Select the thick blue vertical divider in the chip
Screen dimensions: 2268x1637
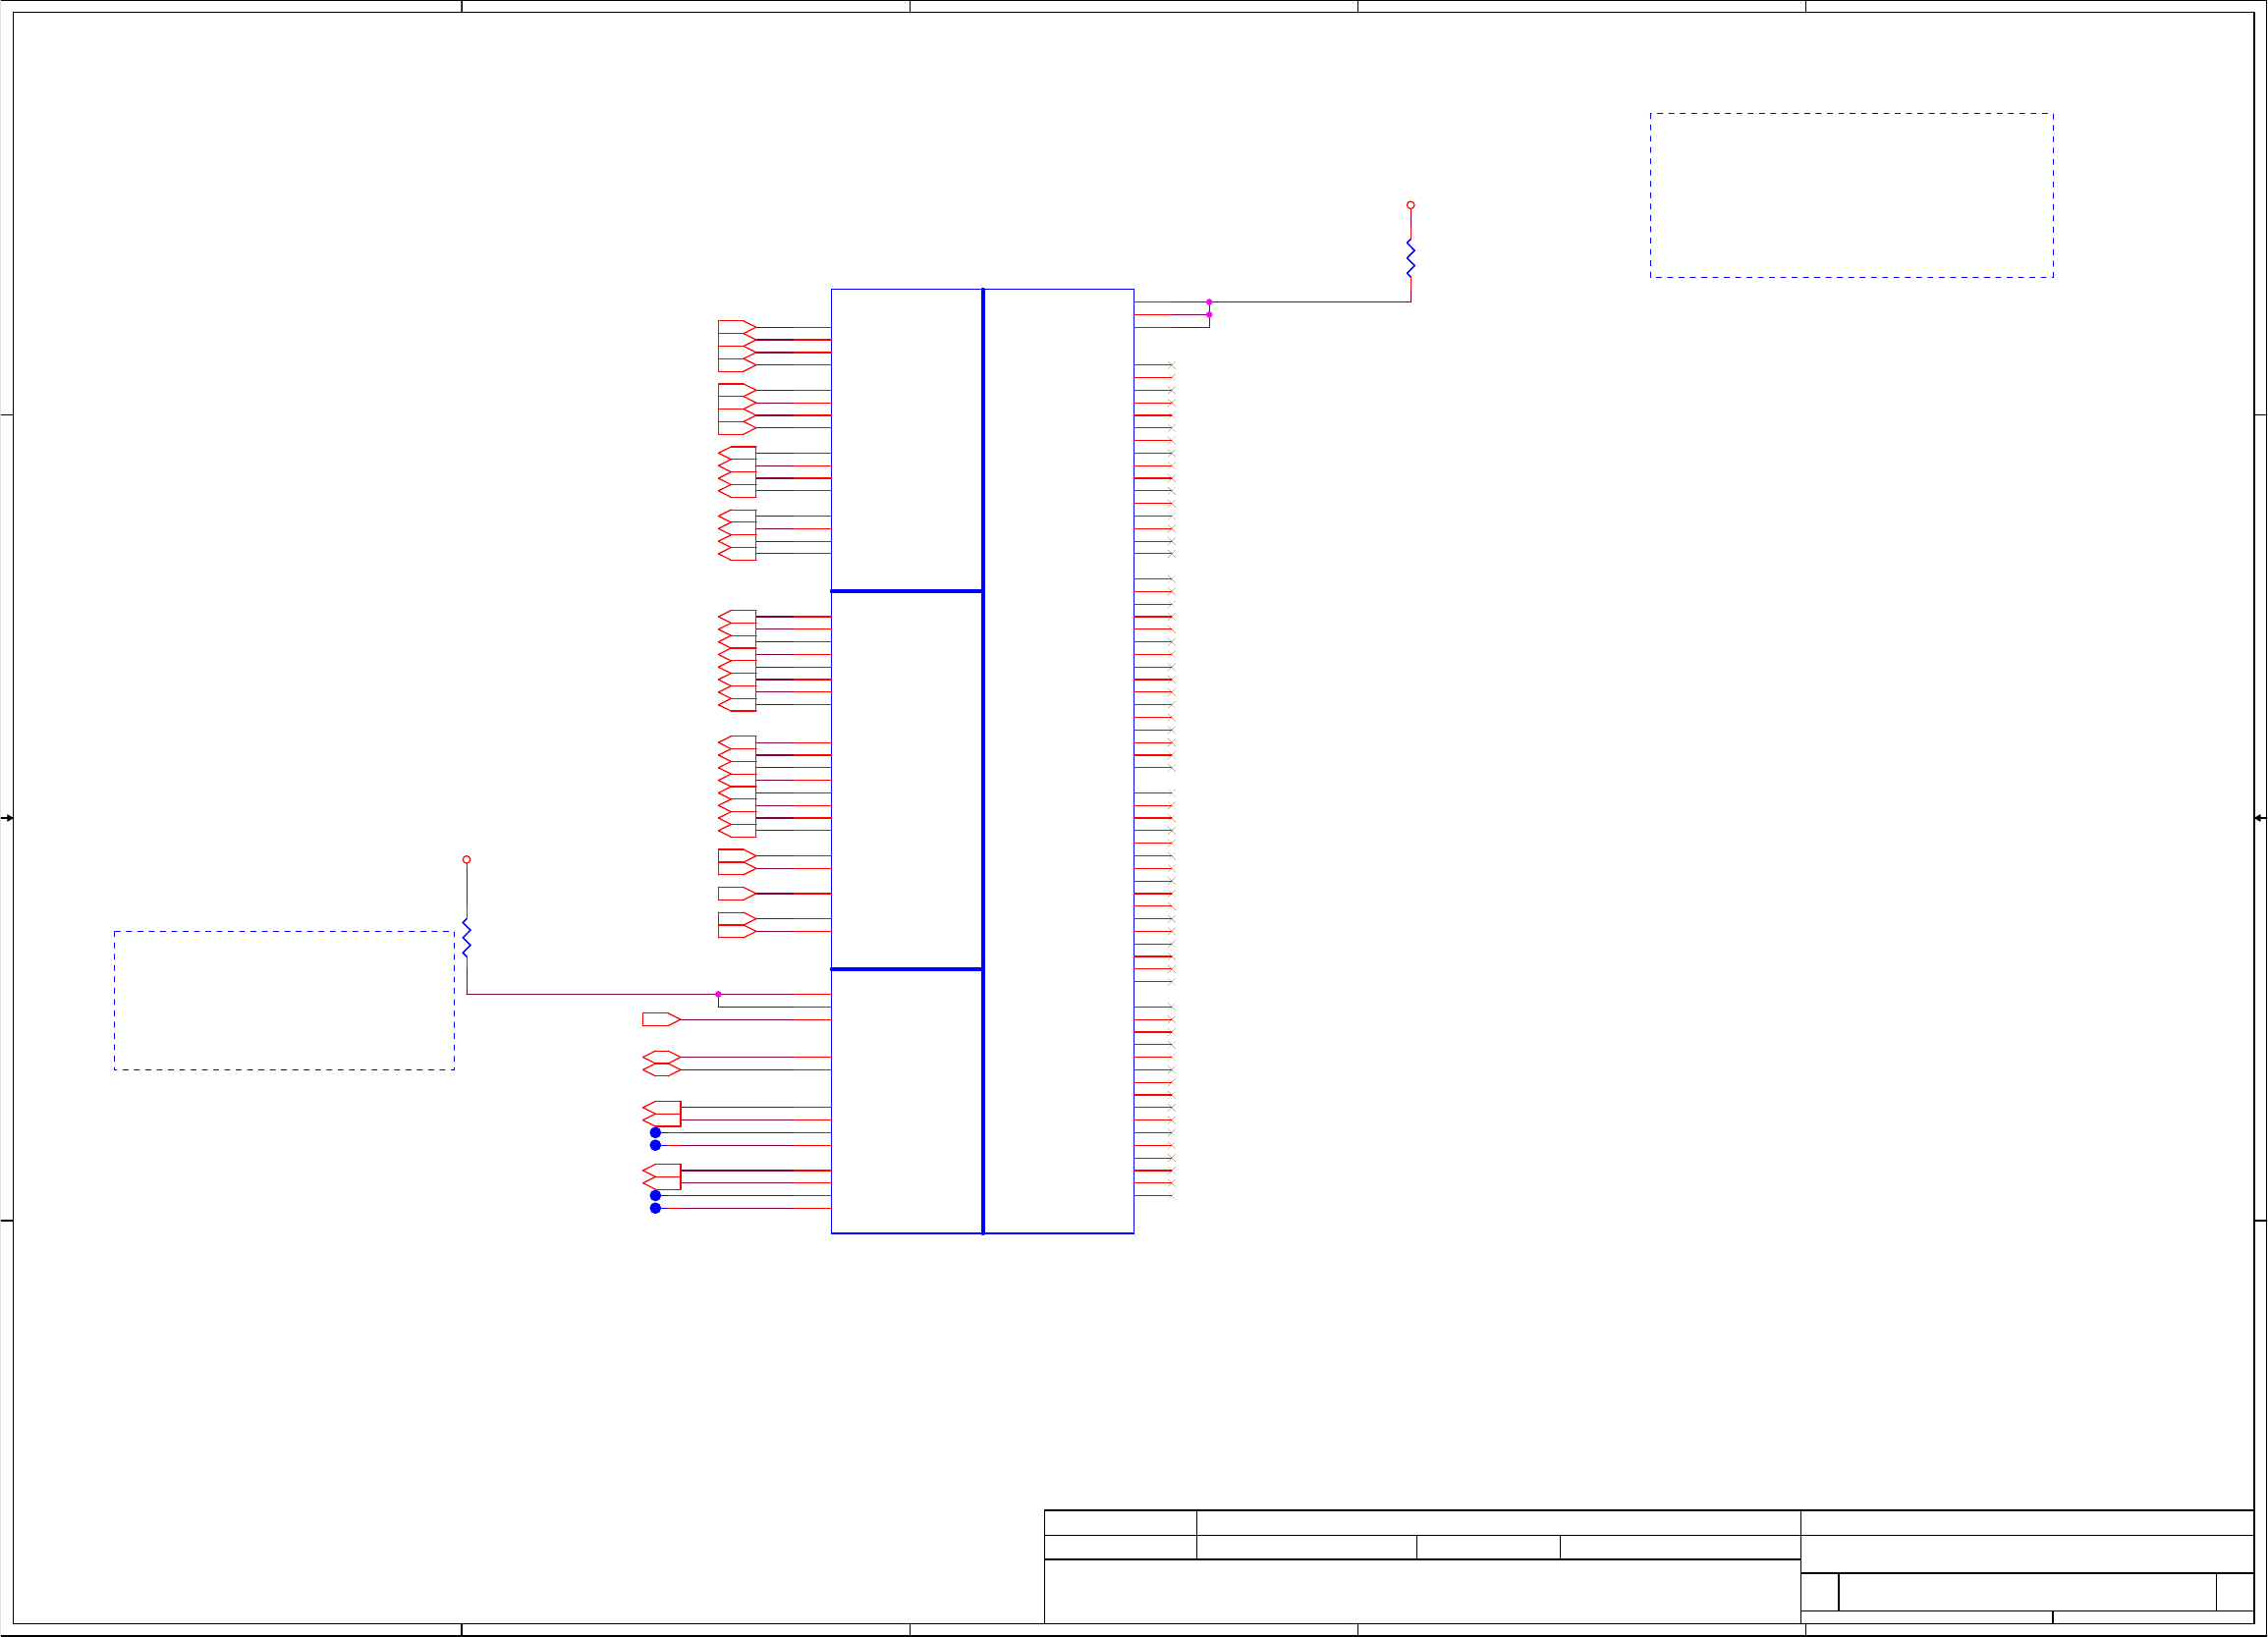coord(983,760)
